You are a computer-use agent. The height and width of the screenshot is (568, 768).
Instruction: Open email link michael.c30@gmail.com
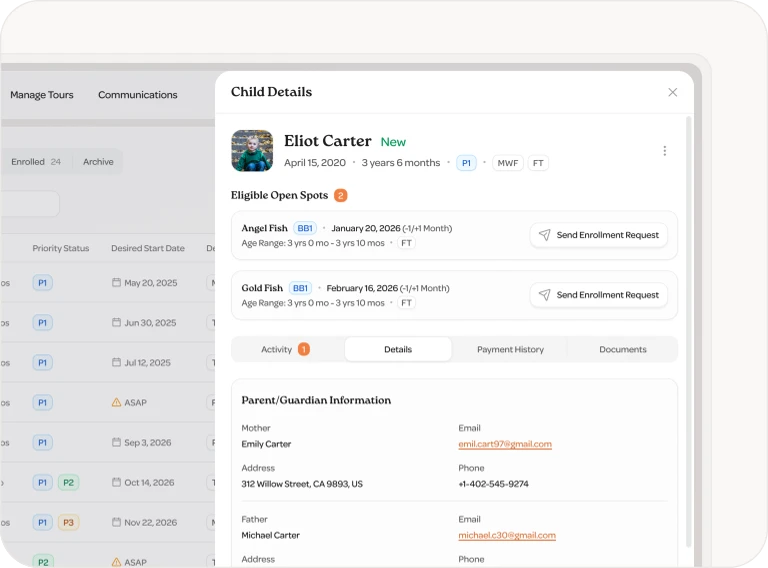pos(507,535)
